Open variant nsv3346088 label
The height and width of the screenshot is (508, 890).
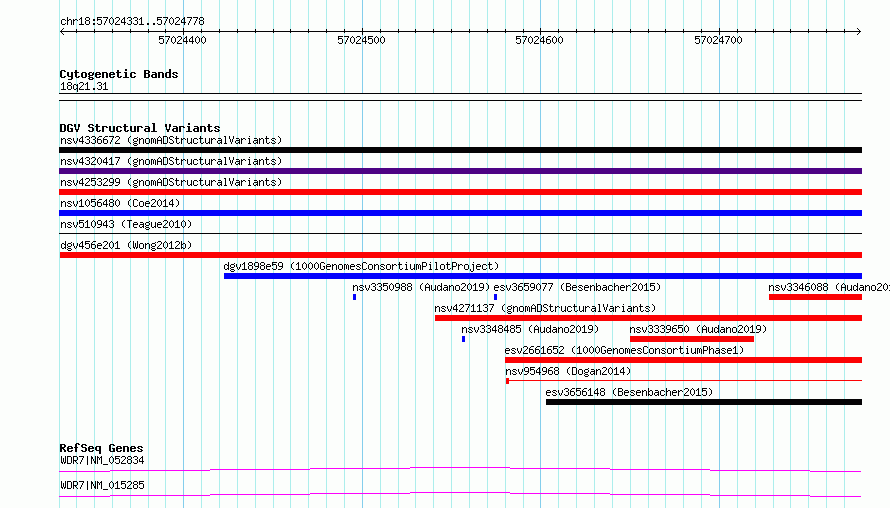(829, 287)
